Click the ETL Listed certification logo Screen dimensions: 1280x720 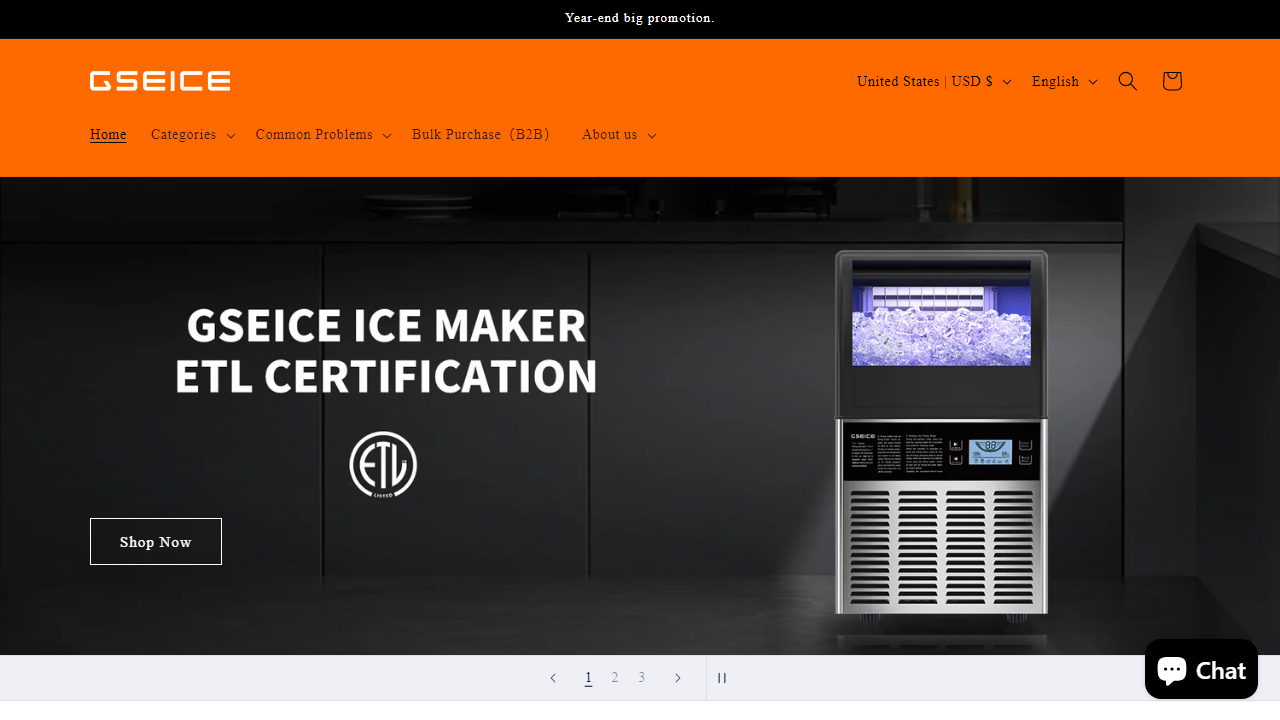[383, 465]
